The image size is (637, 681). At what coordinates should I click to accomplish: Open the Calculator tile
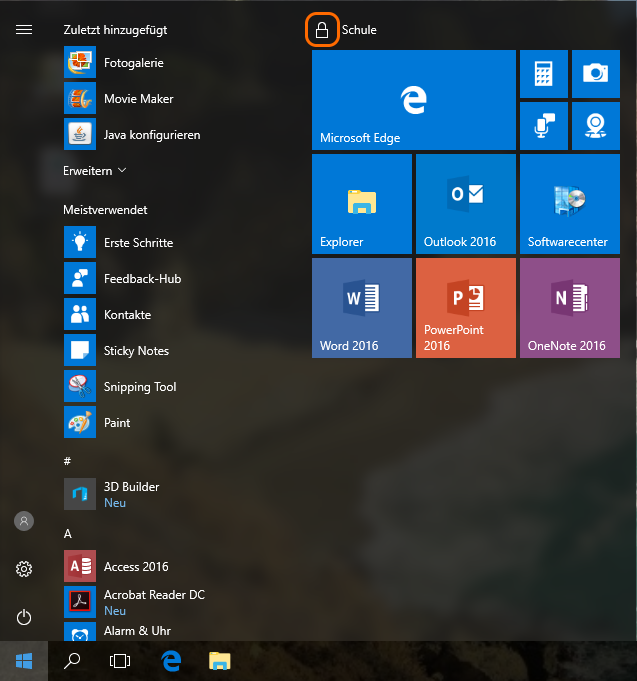[544, 74]
